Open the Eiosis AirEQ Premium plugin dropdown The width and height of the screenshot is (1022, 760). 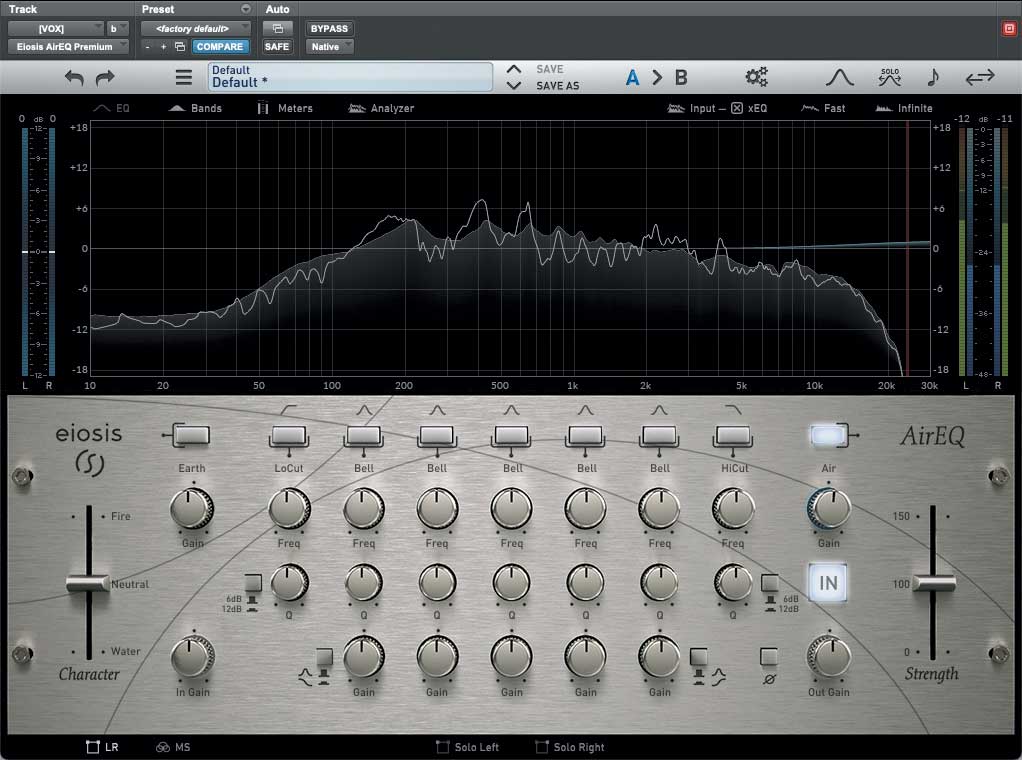[x=68, y=47]
